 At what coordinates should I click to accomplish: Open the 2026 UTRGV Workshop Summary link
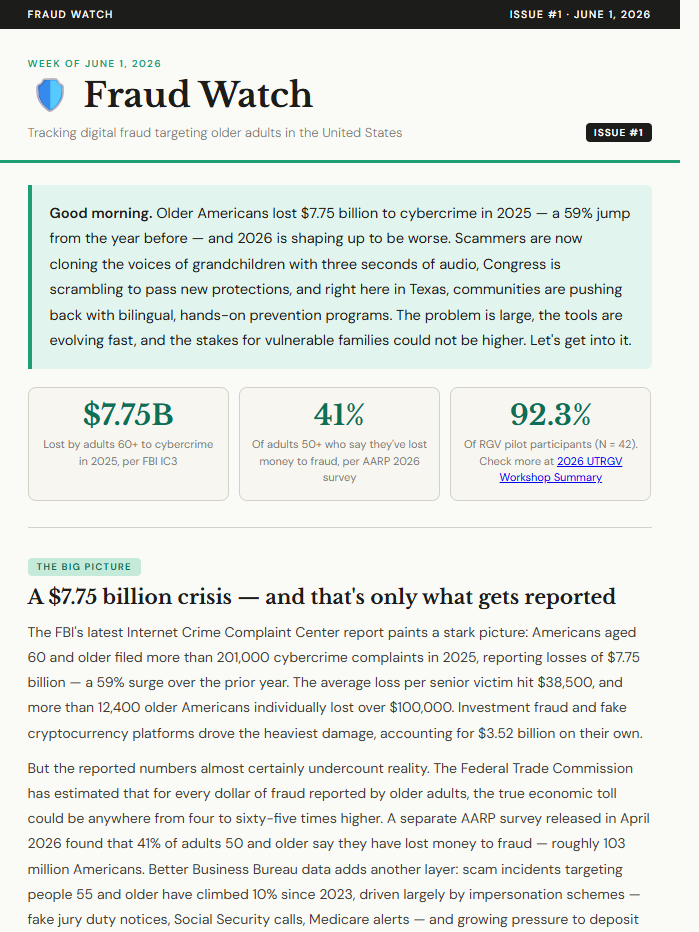point(561,469)
